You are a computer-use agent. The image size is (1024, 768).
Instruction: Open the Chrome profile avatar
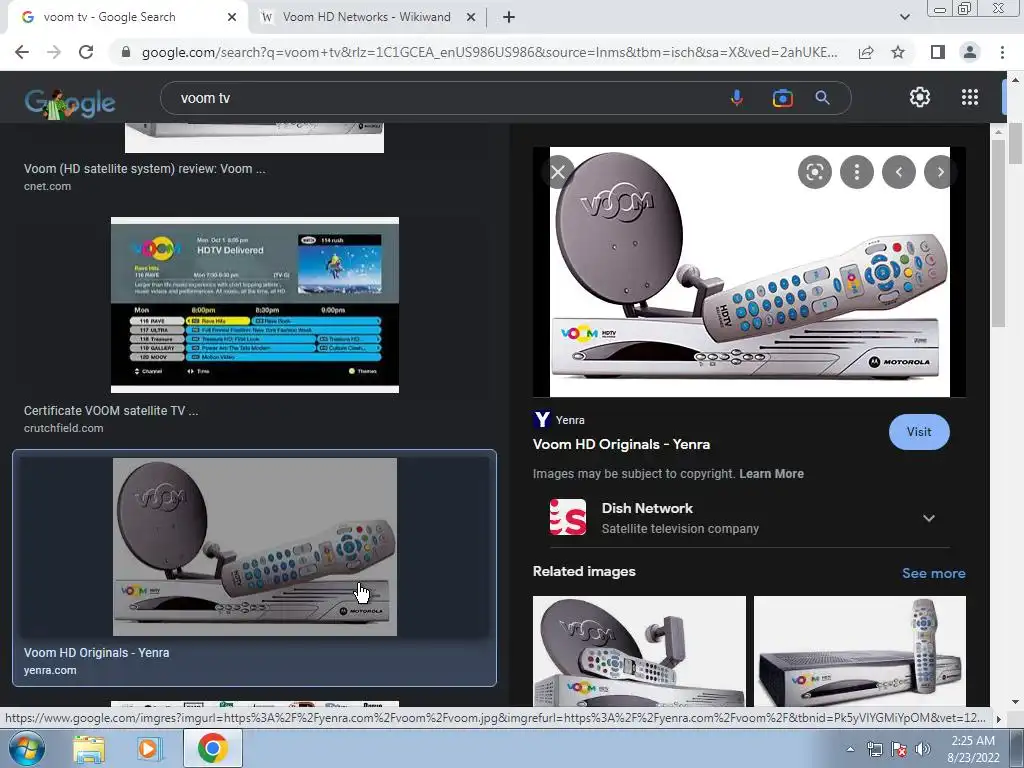[970, 52]
